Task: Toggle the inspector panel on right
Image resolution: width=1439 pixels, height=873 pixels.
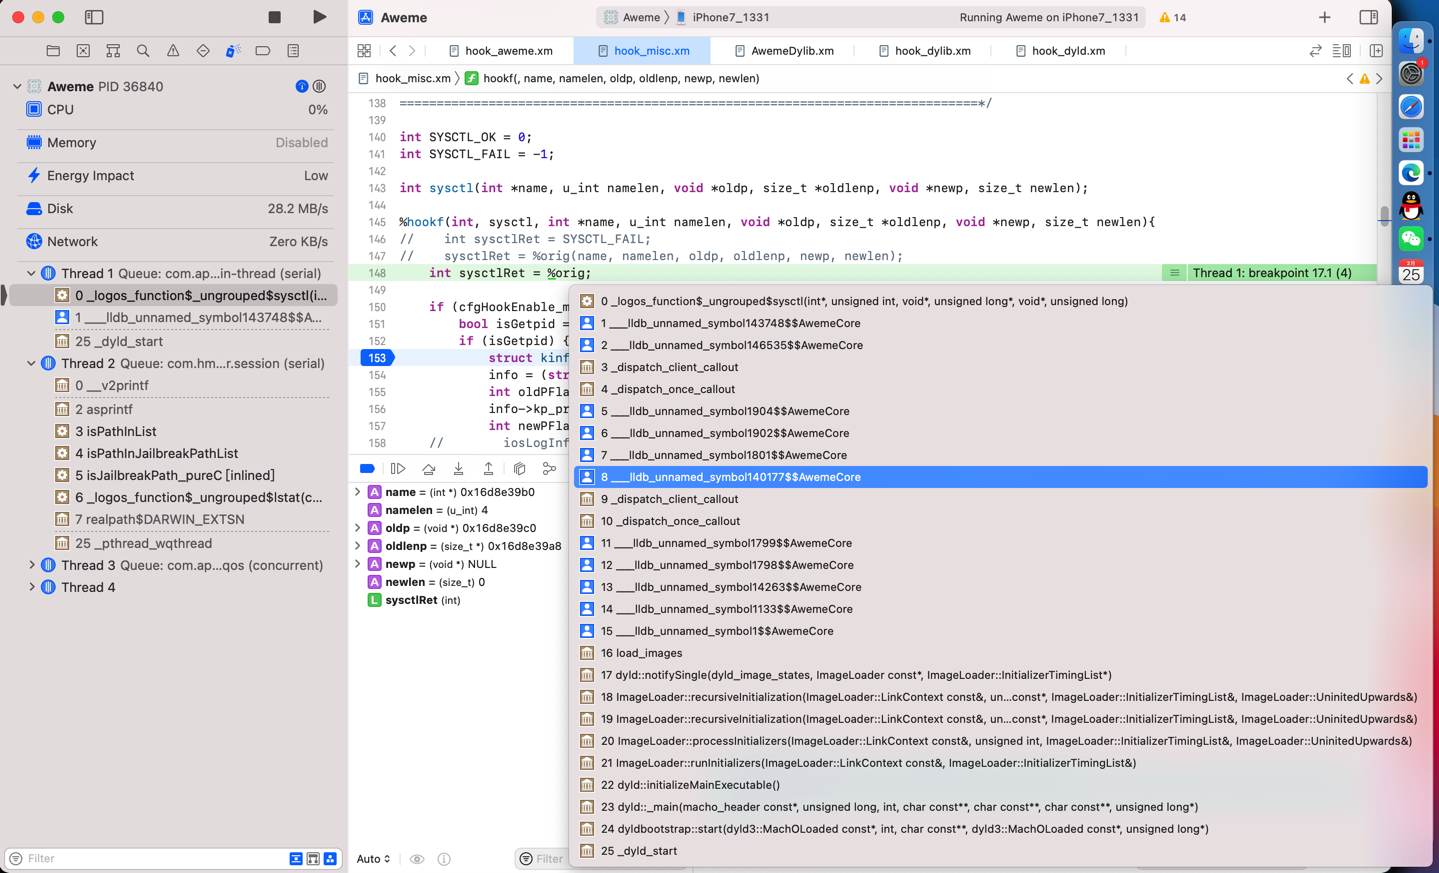Action: tap(1369, 17)
